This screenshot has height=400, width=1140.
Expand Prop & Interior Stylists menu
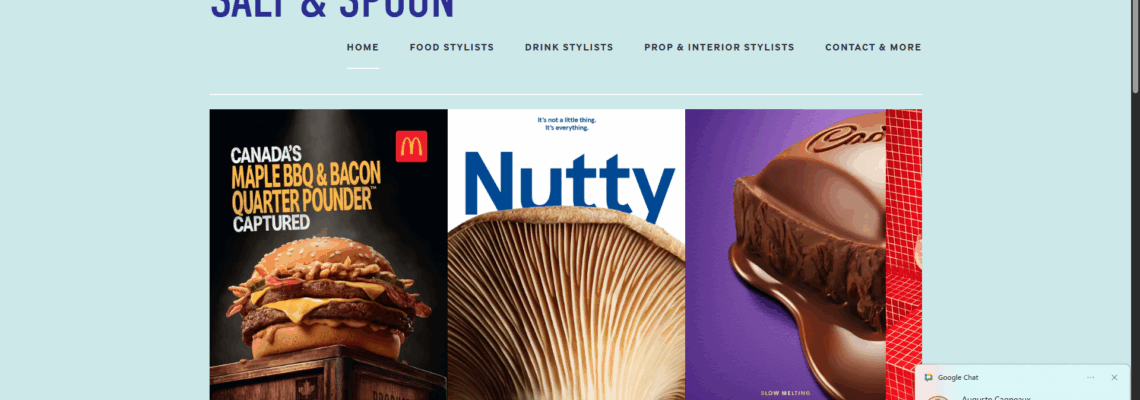point(719,47)
